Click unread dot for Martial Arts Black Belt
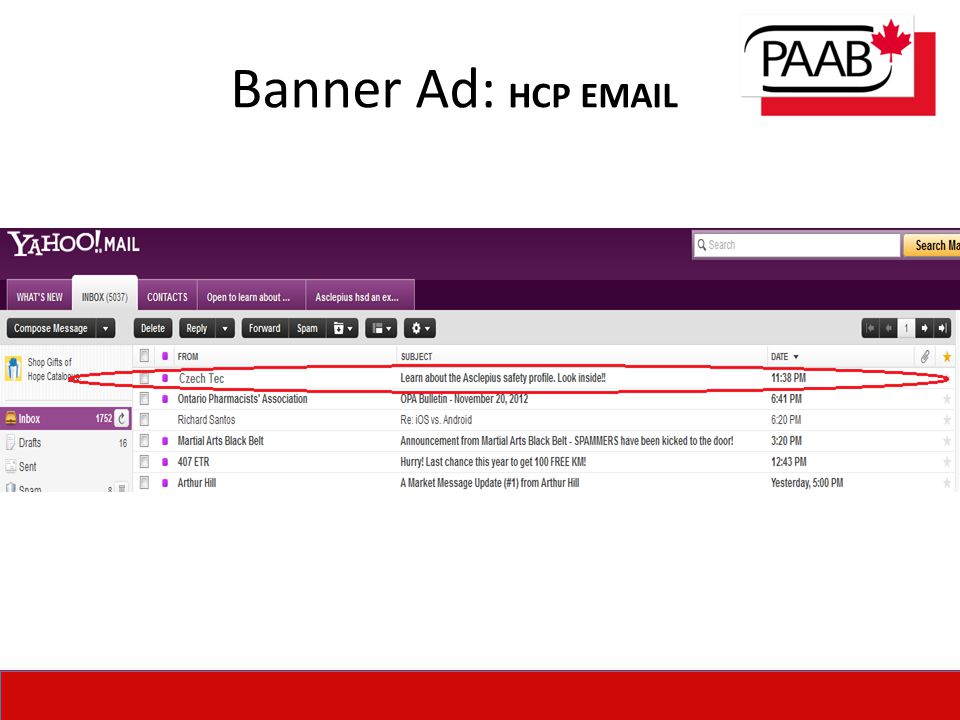Screen dimensions: 960x720 [165, 441]
